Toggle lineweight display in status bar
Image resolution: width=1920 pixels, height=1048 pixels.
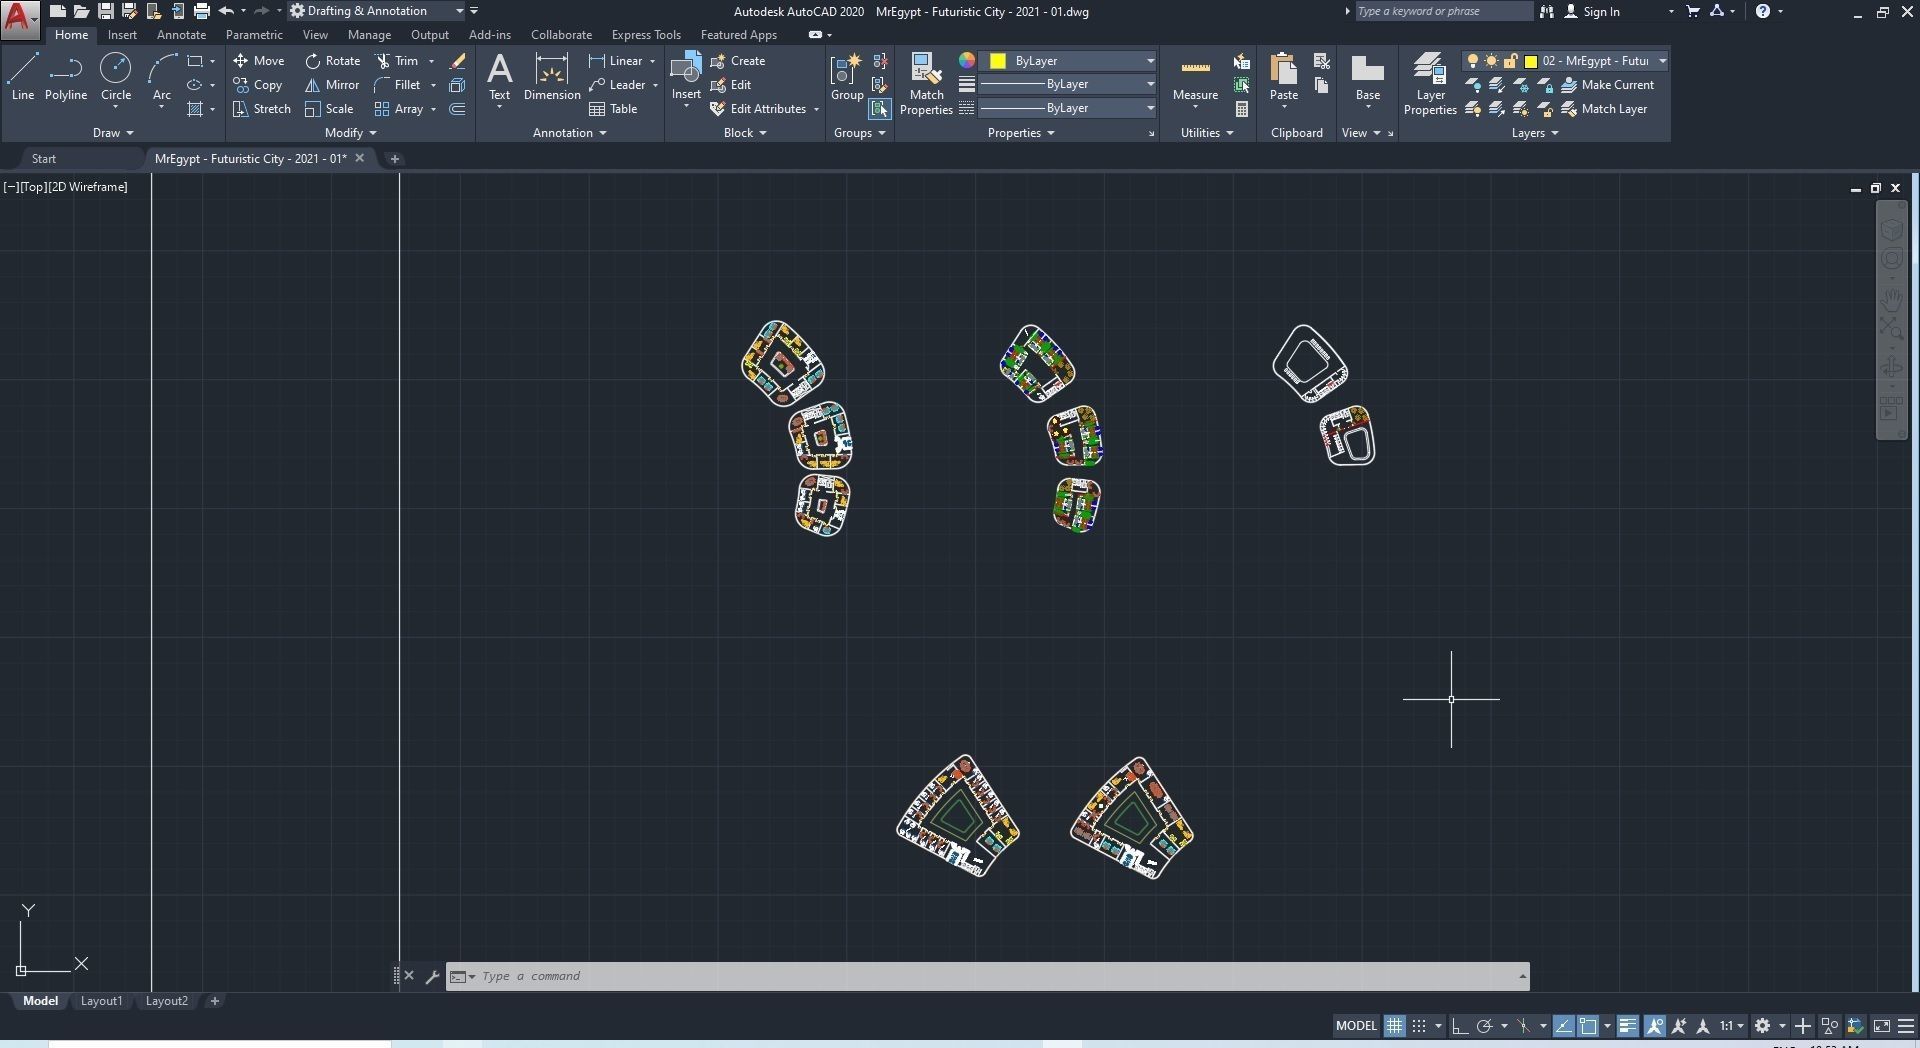pyautogui.click(x=1628, y=1026)
